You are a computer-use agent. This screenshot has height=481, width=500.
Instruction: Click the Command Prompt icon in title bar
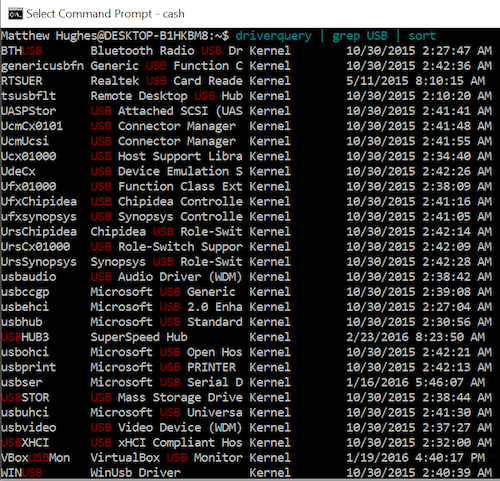(15, 14)
